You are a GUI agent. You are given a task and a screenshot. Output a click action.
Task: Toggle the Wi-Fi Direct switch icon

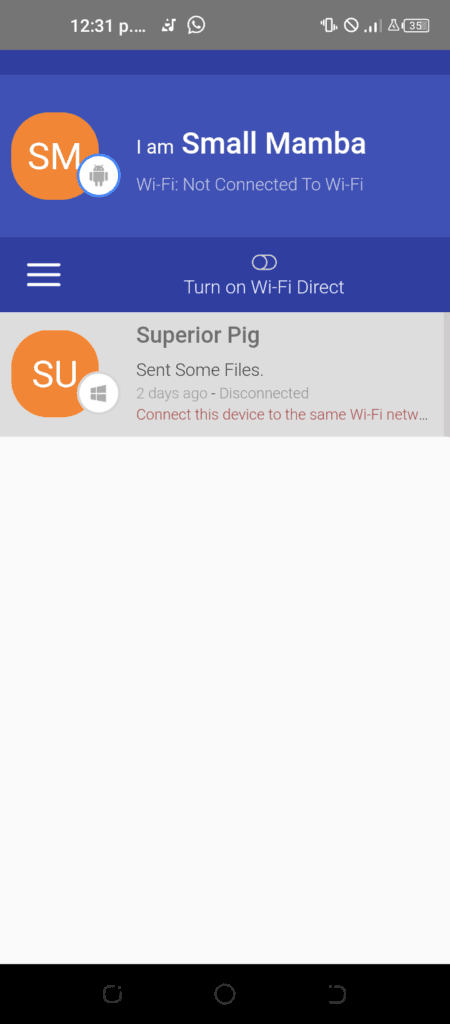coord(264,263)
